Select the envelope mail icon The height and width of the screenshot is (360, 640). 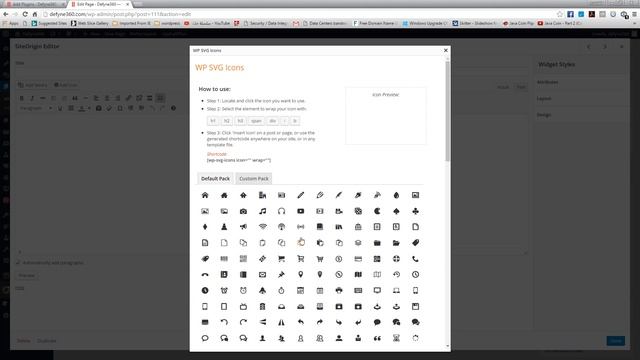262,275
